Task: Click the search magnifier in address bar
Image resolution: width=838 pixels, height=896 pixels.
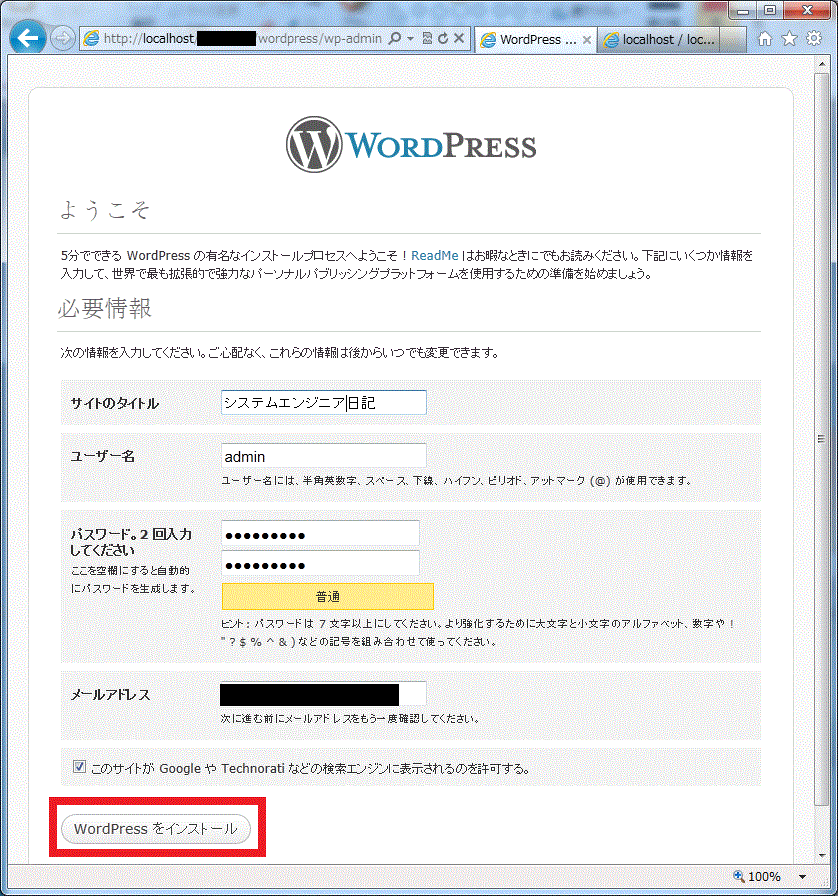Action: pos(395,38)
